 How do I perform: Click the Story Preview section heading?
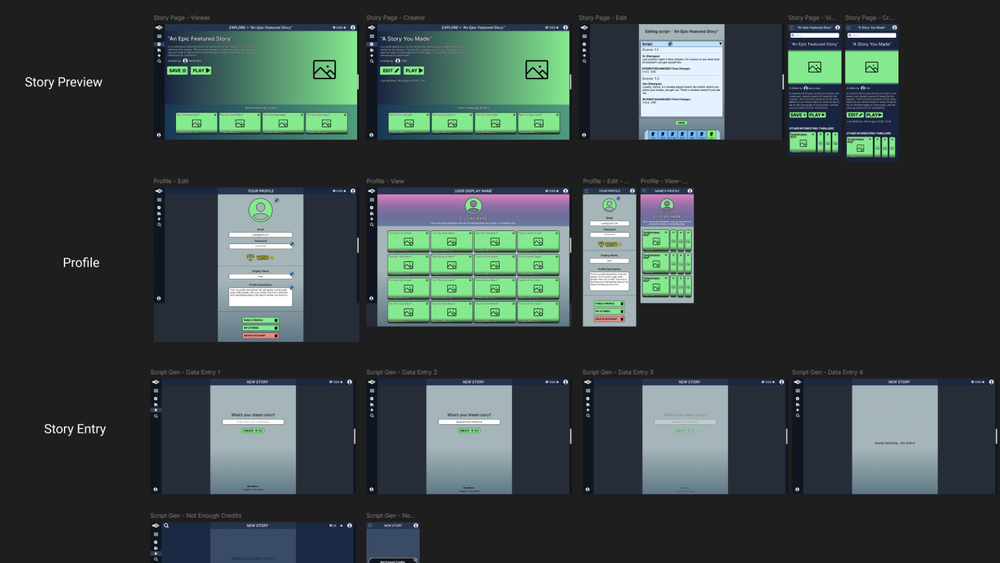(63, 82)
